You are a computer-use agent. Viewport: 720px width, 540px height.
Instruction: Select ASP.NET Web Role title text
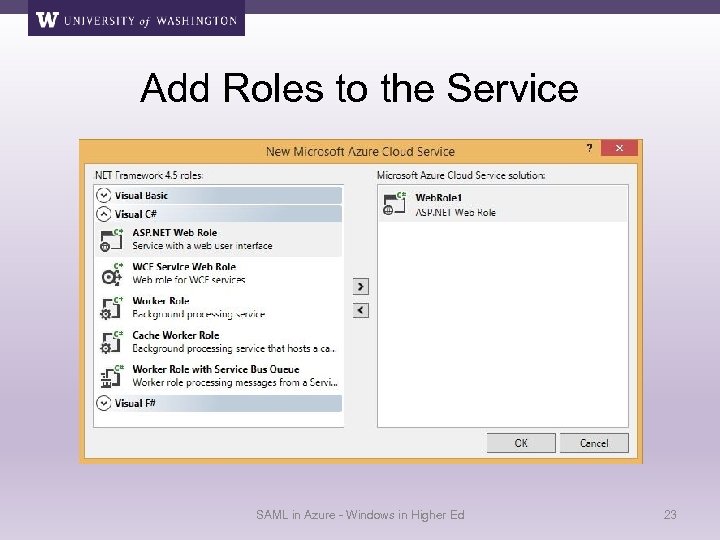coord(174,233)
